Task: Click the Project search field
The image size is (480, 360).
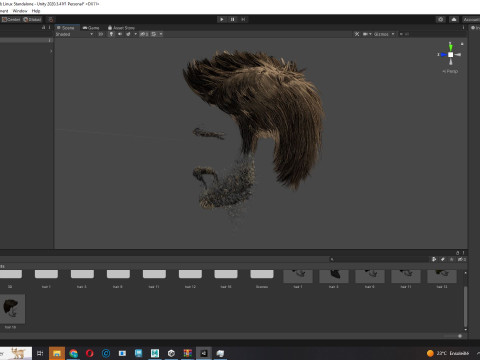Action: pyautogui.click(x=379, y=259)
